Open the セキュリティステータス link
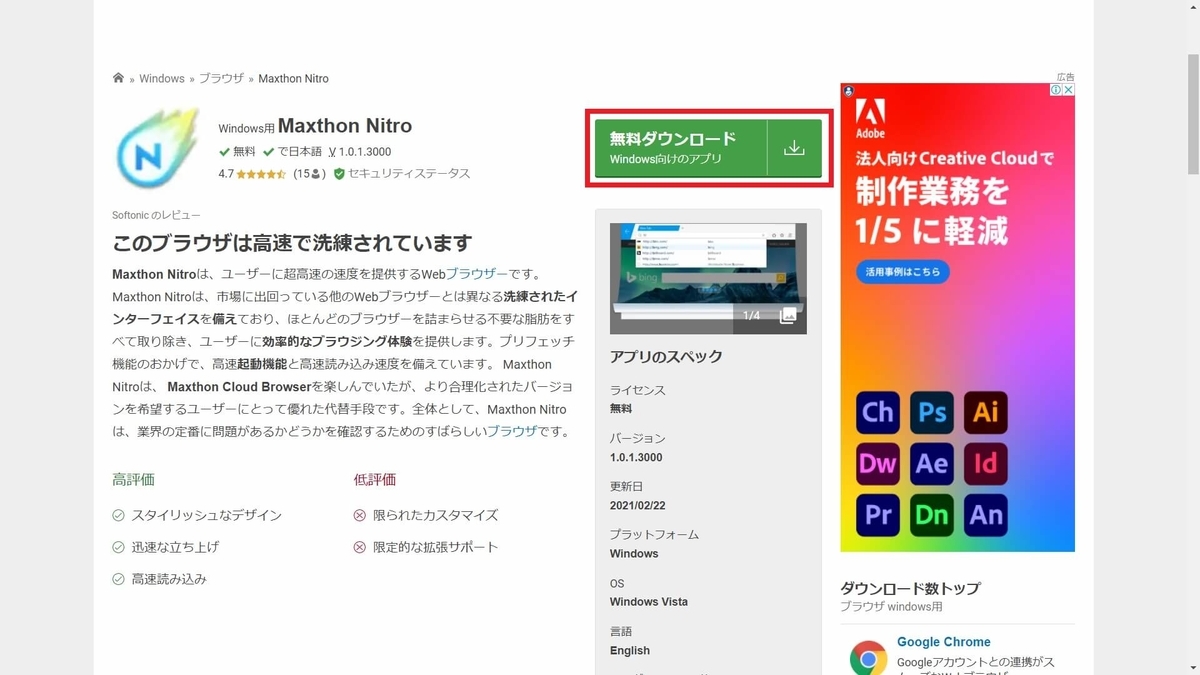Viewport: 1200px width, 675px height. pos(409,174)
